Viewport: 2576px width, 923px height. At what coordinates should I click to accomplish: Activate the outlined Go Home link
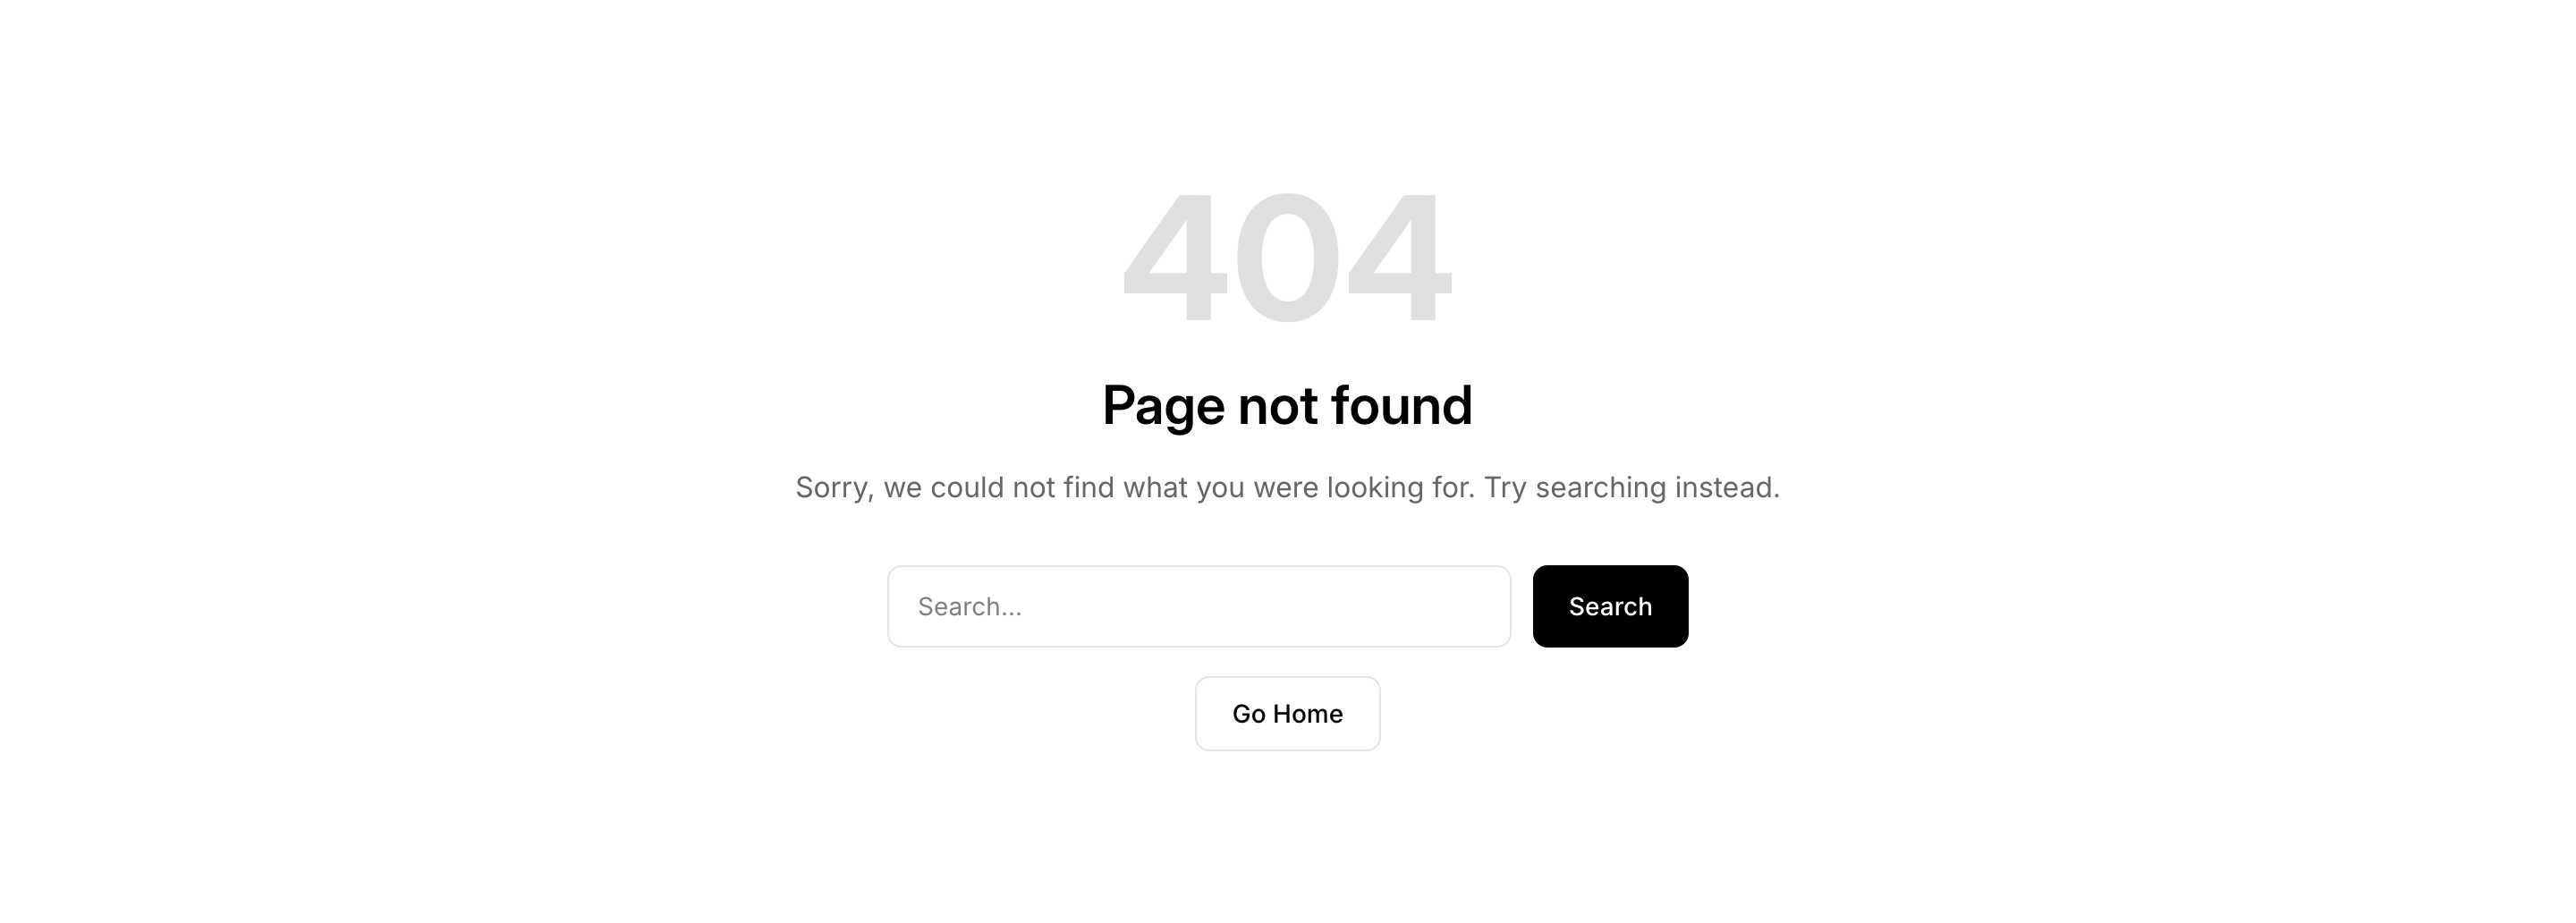(1287, 713)
